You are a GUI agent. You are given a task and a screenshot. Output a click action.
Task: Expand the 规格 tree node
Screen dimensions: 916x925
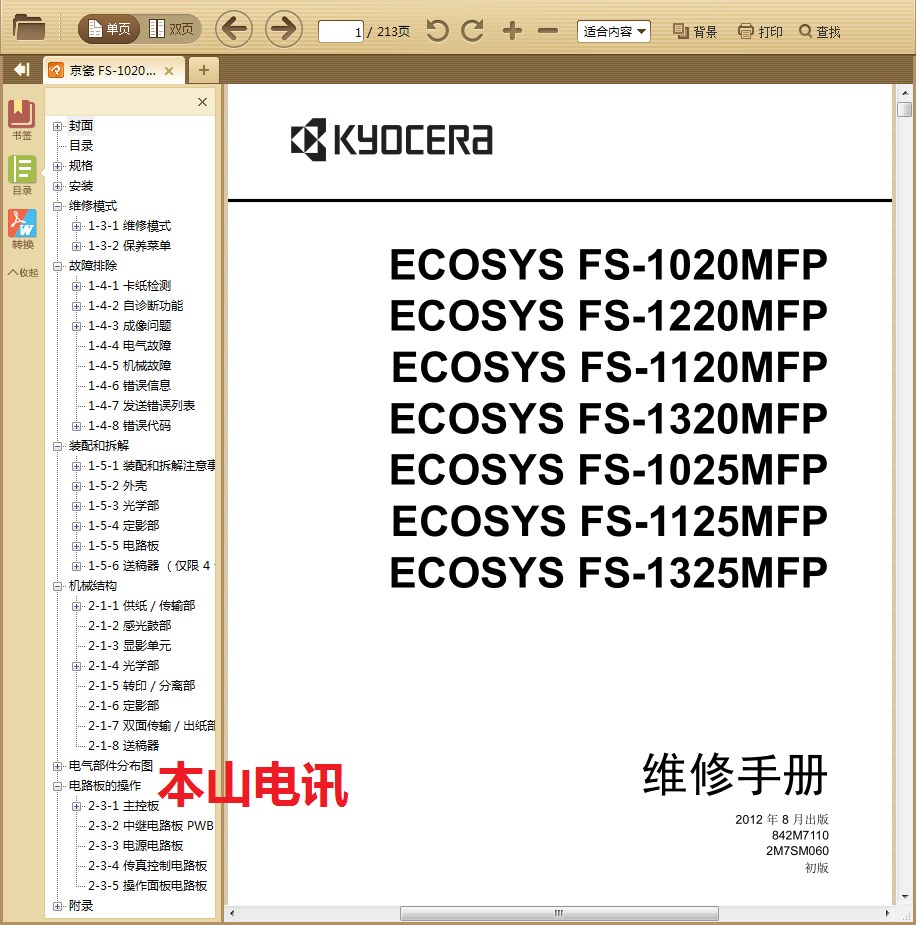tap(57, 166)
